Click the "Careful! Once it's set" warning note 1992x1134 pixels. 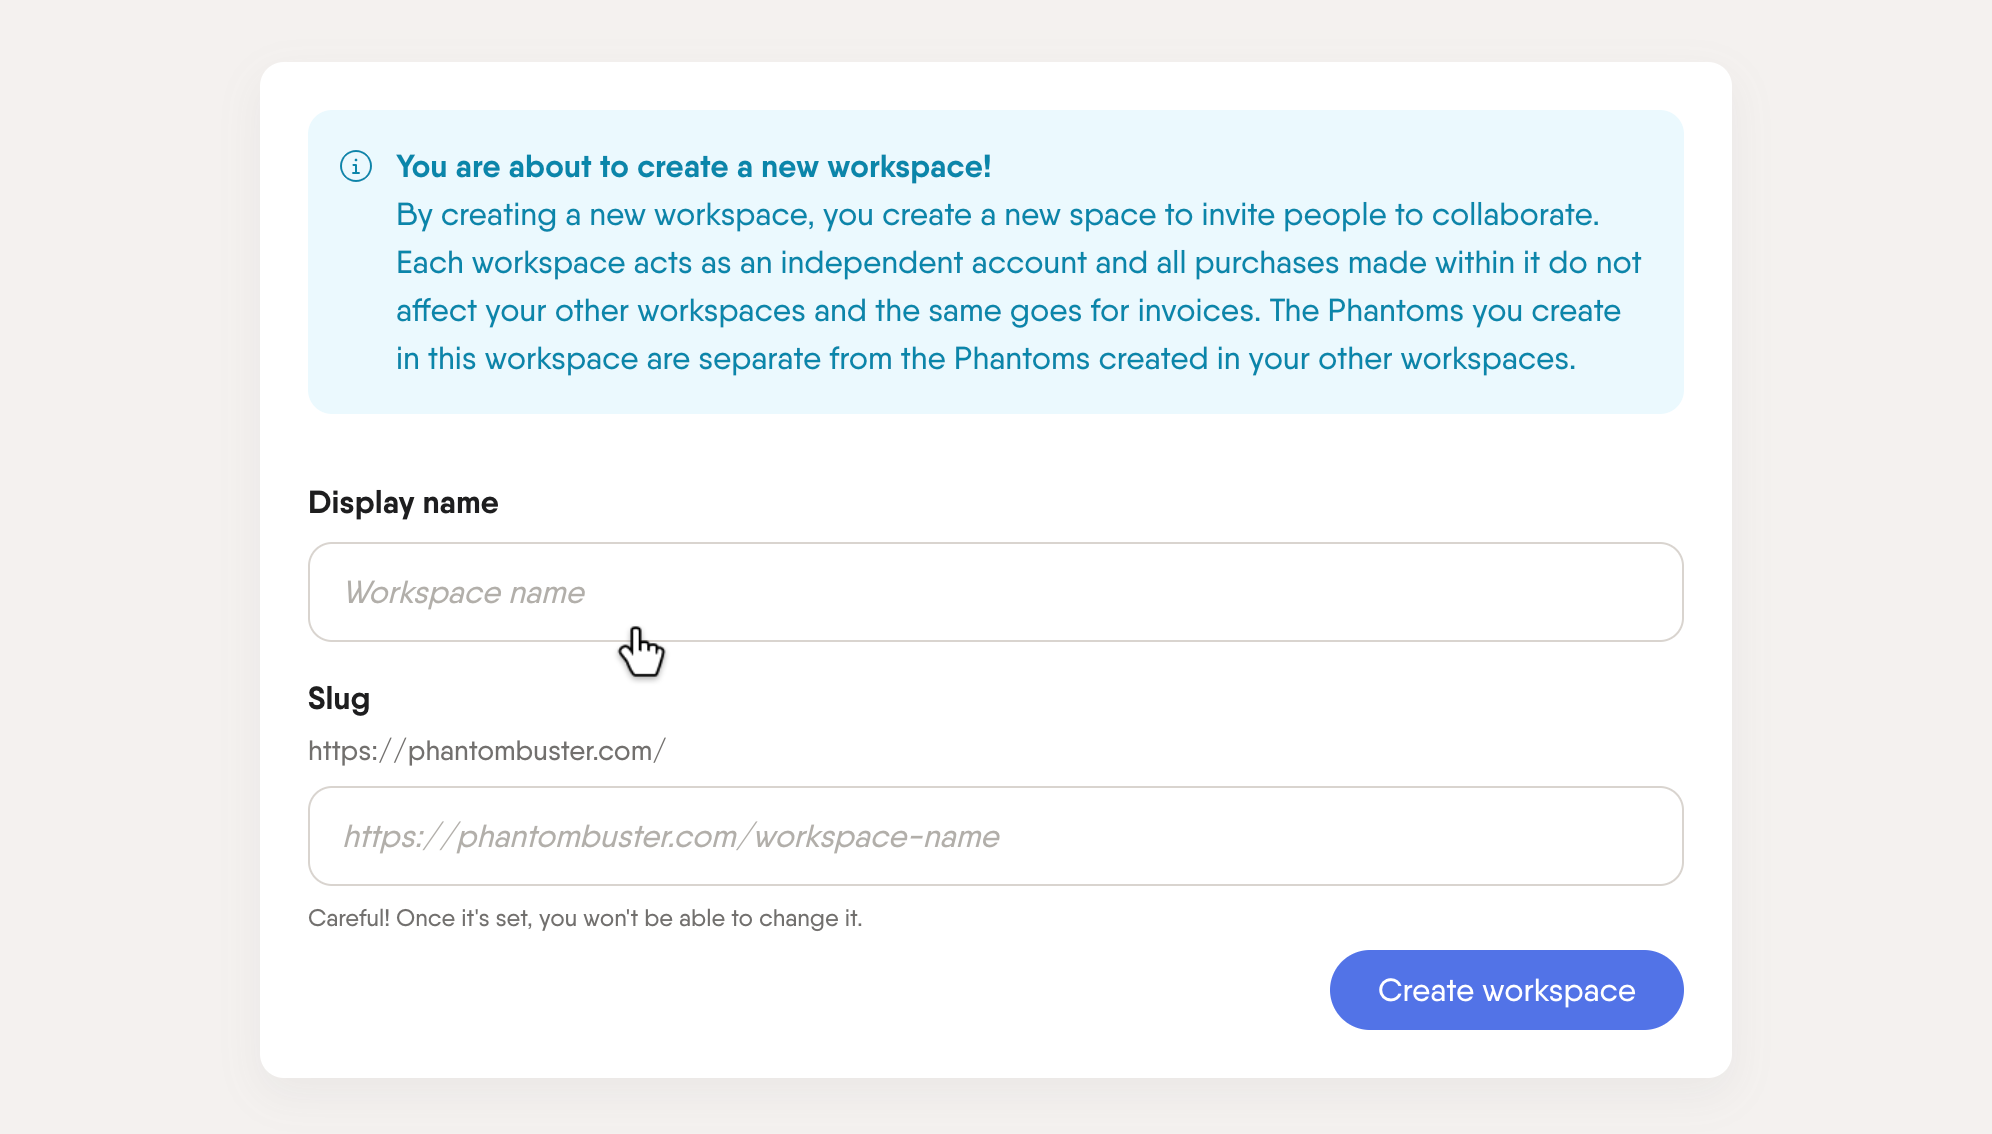pos(585,918)
